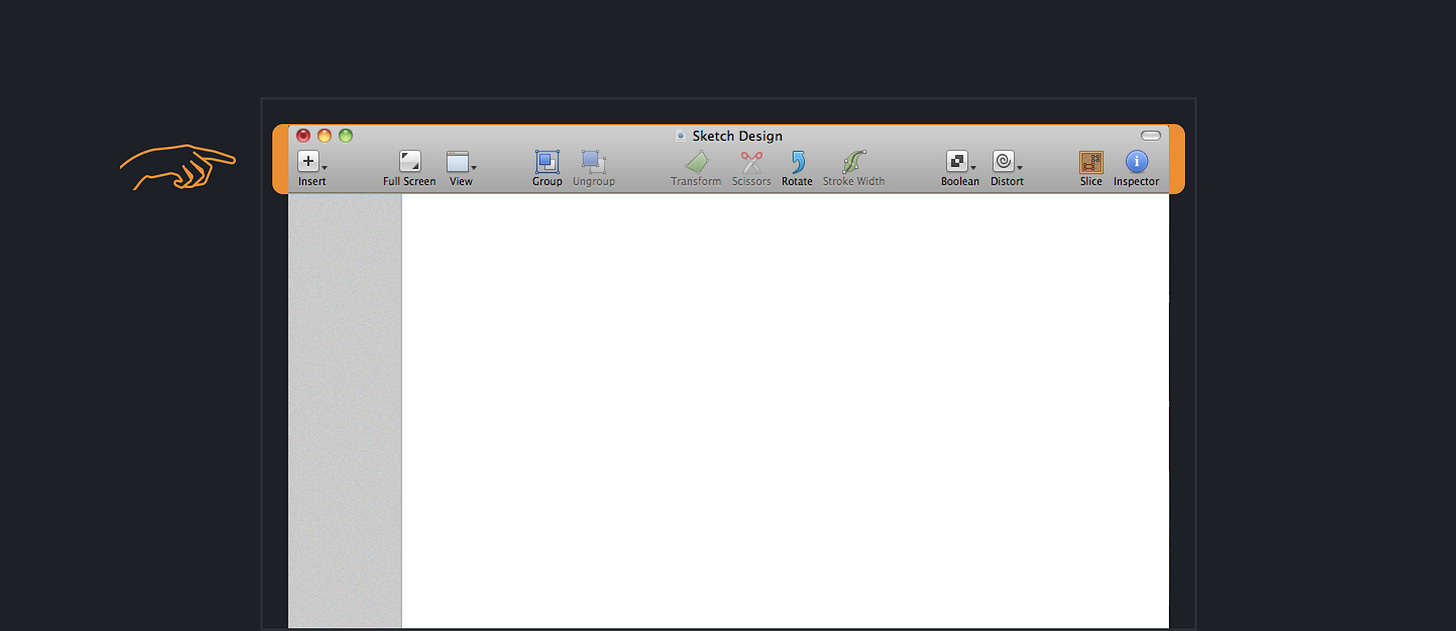
Task: Expand the Insert dropdown arrow
Action: tap(325, 168)
